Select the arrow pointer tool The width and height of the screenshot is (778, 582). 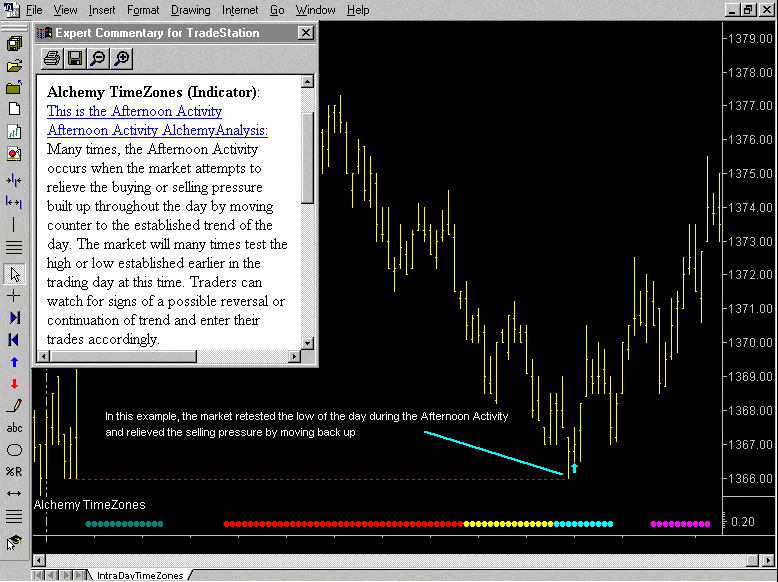point(14,274)
